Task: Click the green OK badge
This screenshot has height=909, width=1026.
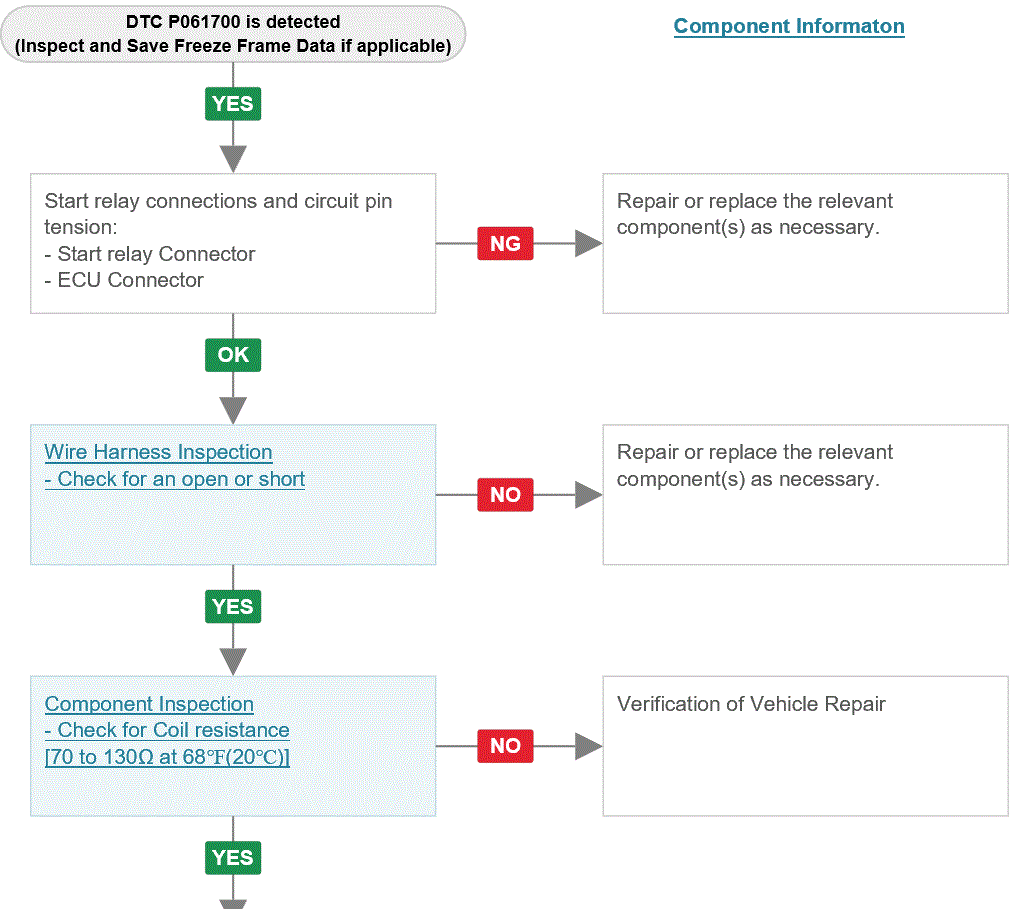Action: [x=233, y=355]
